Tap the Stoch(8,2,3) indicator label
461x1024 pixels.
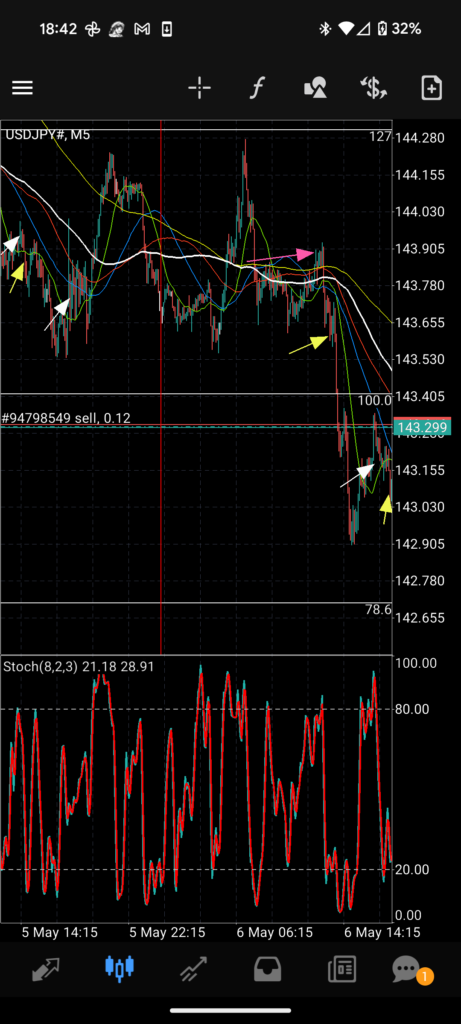(40, 667)
